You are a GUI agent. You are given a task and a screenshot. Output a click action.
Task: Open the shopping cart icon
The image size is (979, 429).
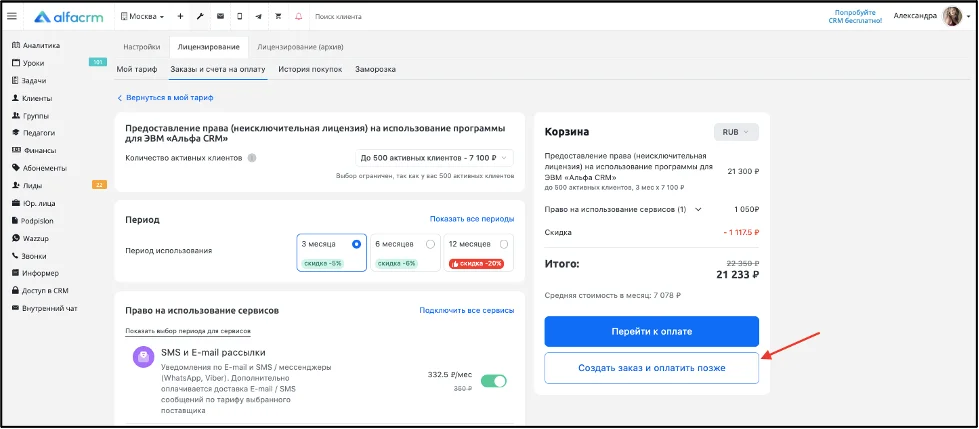click(278, 17)
